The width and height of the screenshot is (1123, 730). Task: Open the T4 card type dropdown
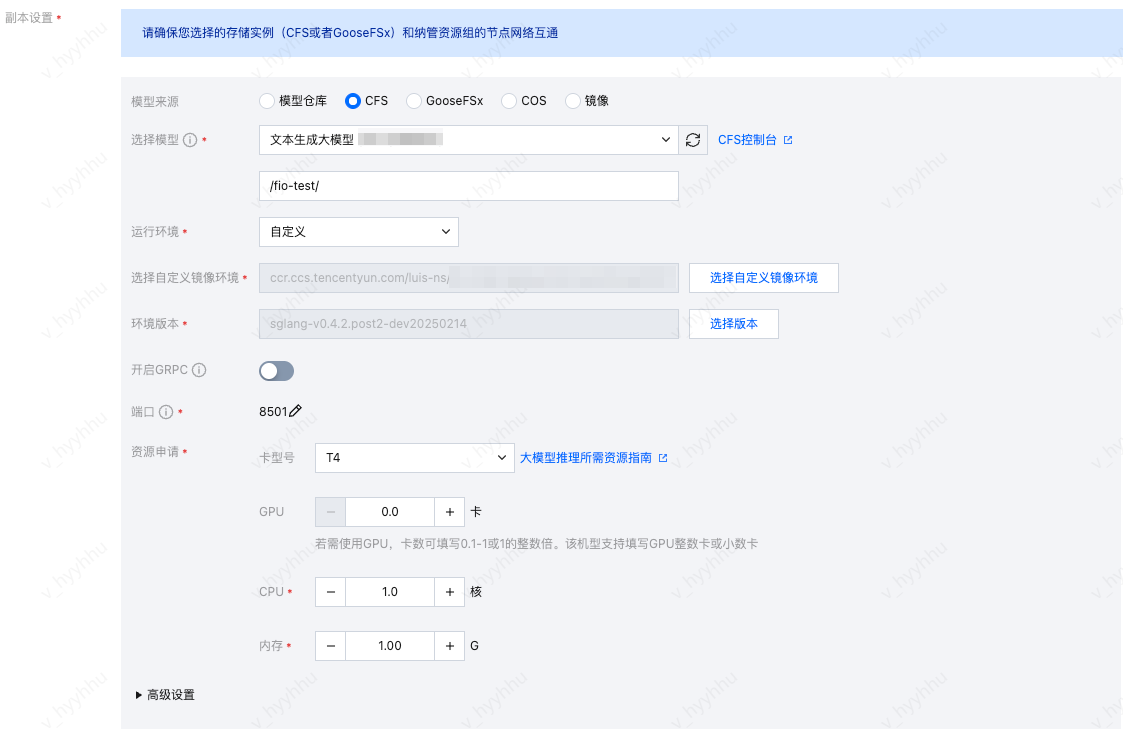click(414, 458)
